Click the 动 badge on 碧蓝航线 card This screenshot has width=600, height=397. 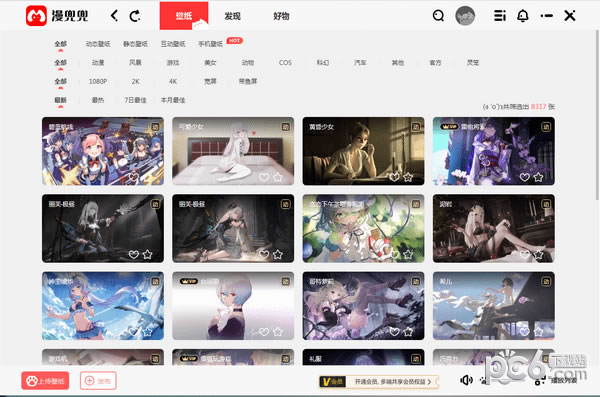tap(155, 127)
